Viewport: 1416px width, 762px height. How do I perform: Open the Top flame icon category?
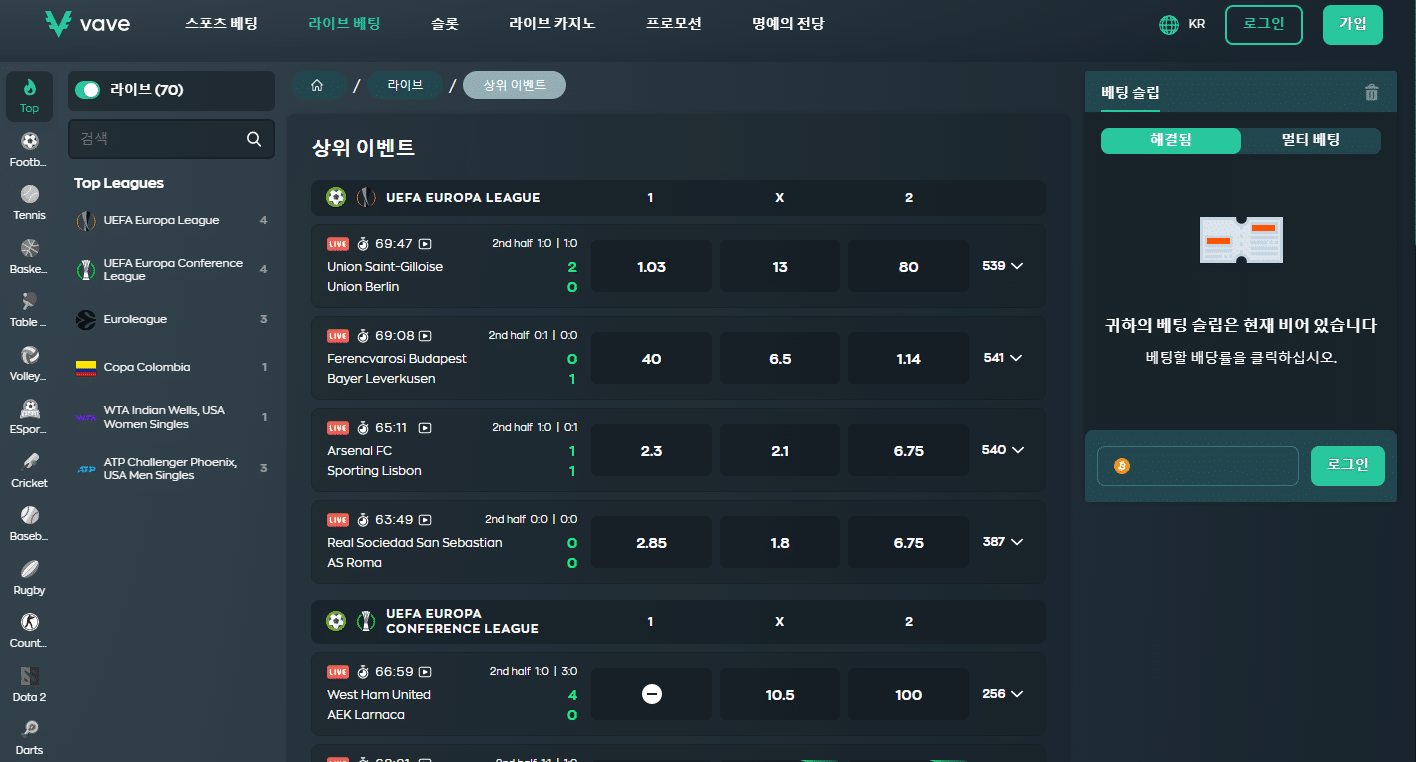click(29, 95)
